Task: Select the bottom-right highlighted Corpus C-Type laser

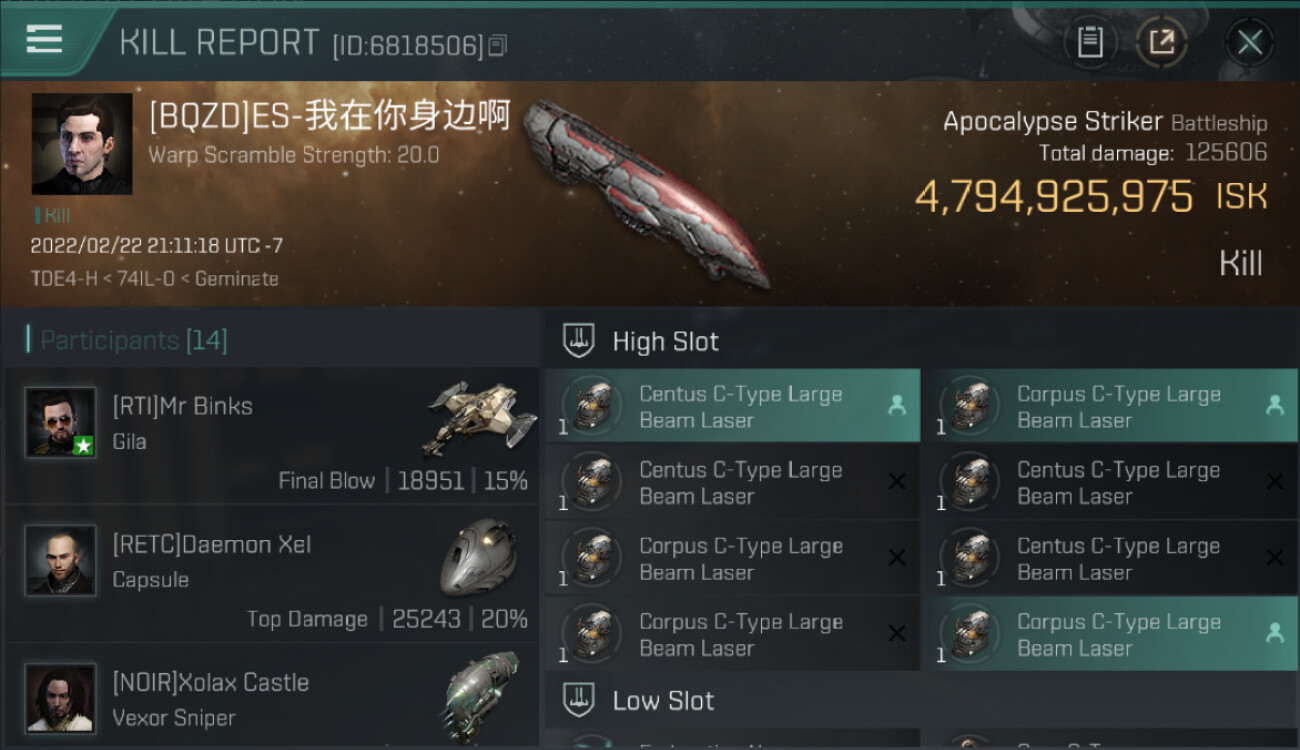Action: coord(1110,634)
